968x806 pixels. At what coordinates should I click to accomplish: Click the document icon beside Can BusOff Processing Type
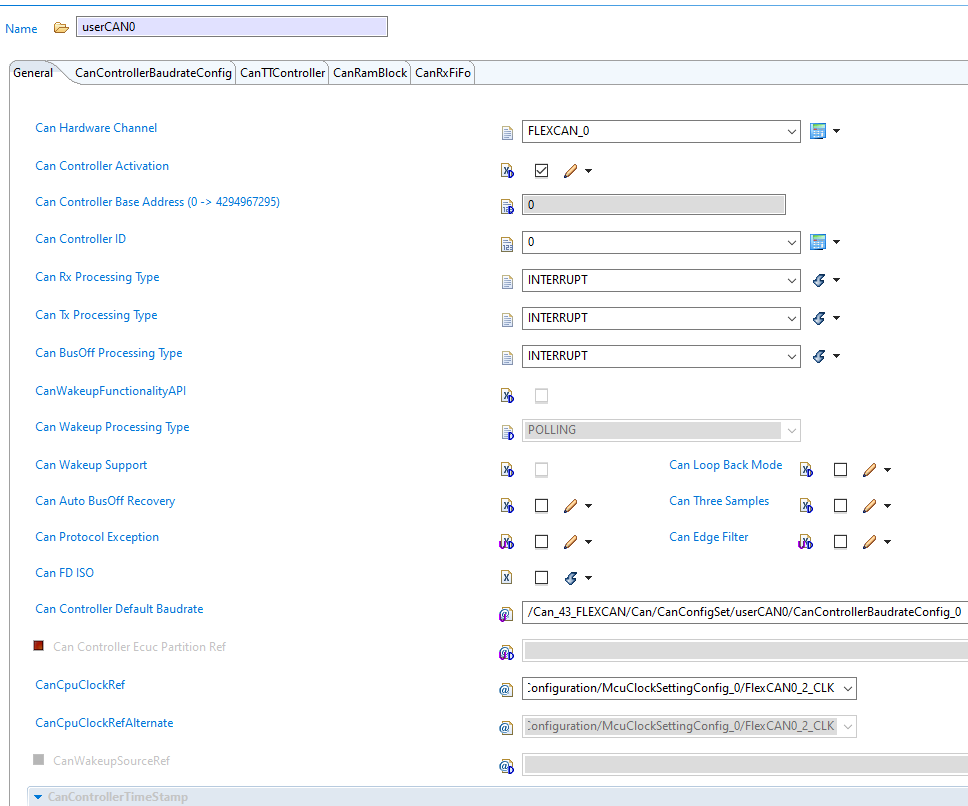tap(507, 358)
